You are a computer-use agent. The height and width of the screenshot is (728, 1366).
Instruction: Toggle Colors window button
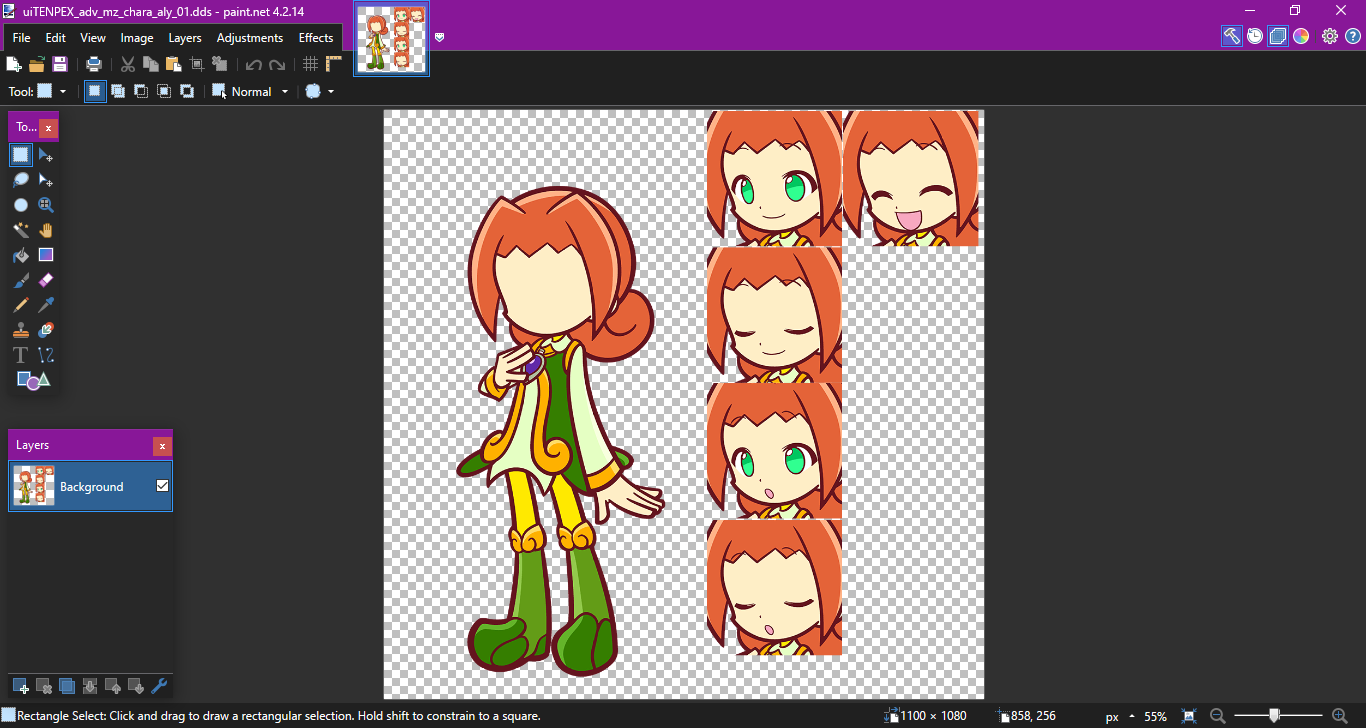(x=1301, y=36)
